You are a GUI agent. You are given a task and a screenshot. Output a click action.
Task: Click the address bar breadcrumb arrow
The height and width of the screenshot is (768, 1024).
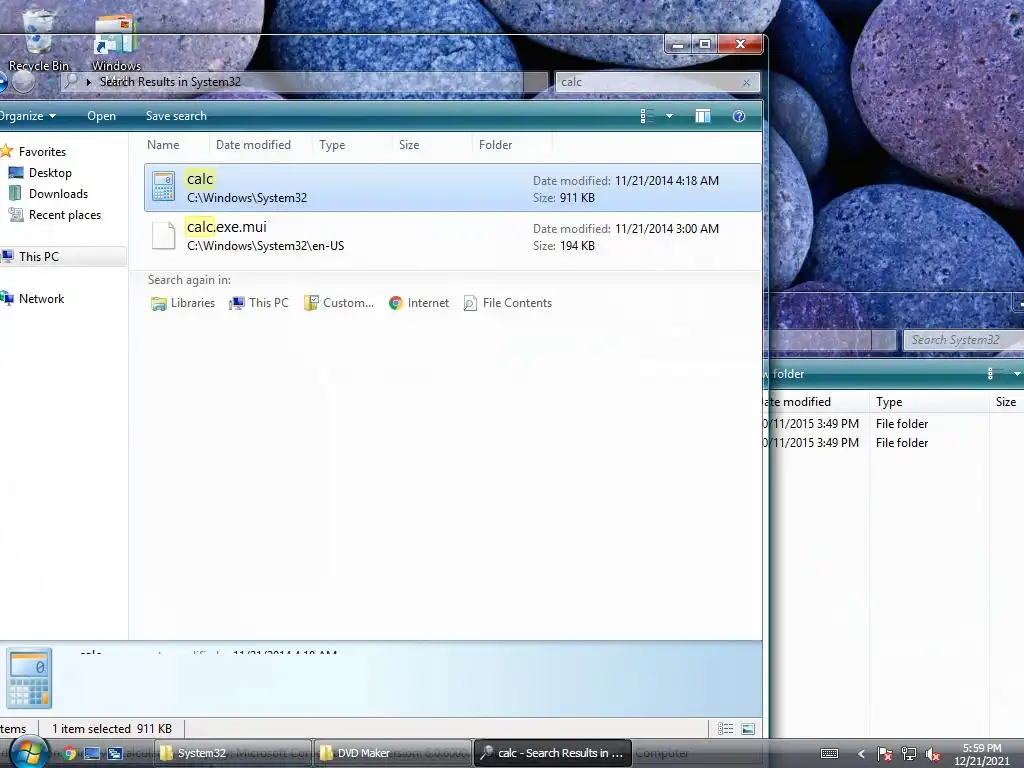click(x=89, y=82)
